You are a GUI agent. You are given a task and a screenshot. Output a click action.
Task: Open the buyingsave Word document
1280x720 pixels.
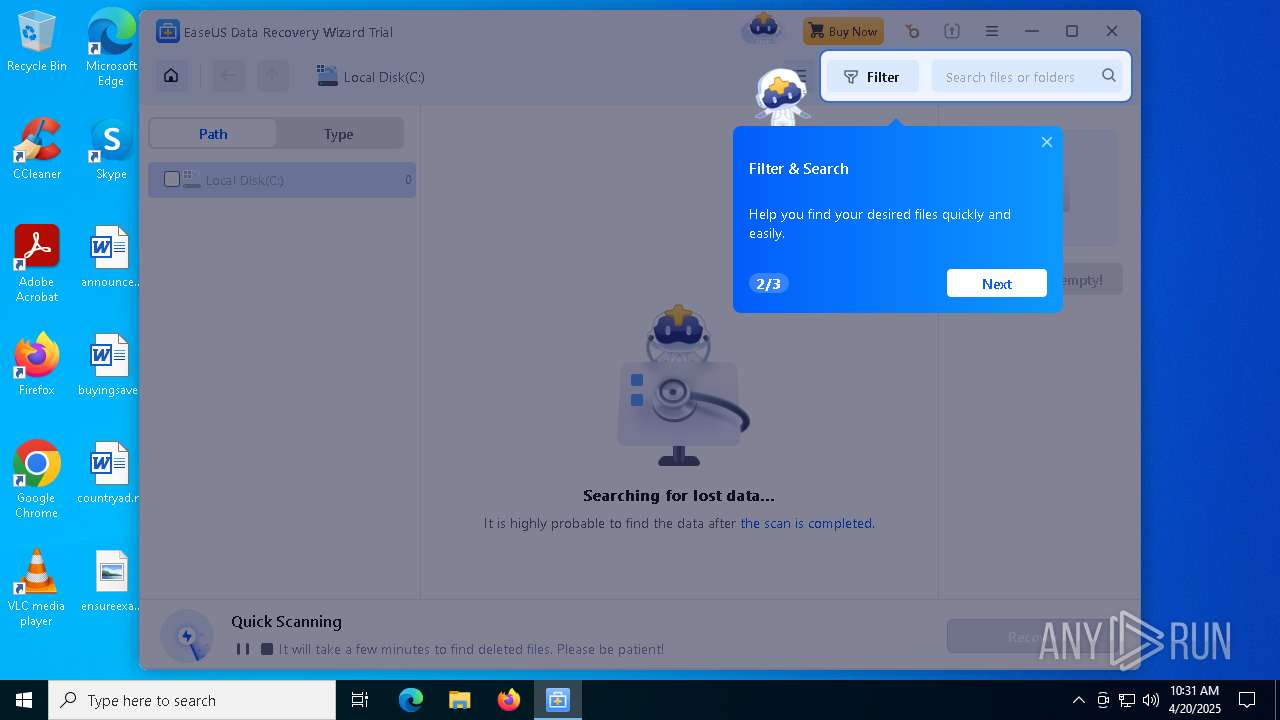pos(110,365)
